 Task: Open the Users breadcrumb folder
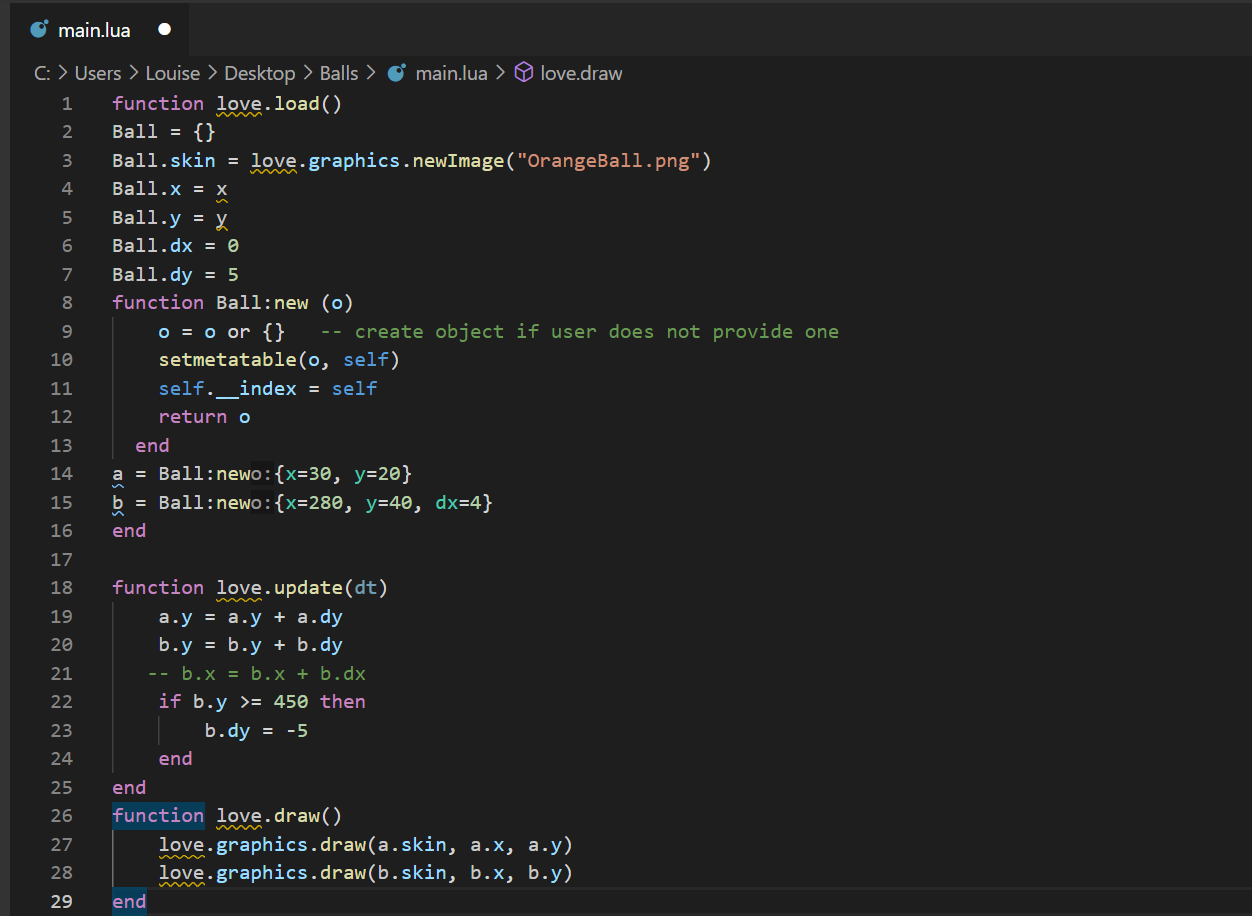click(x=98, y=73)
